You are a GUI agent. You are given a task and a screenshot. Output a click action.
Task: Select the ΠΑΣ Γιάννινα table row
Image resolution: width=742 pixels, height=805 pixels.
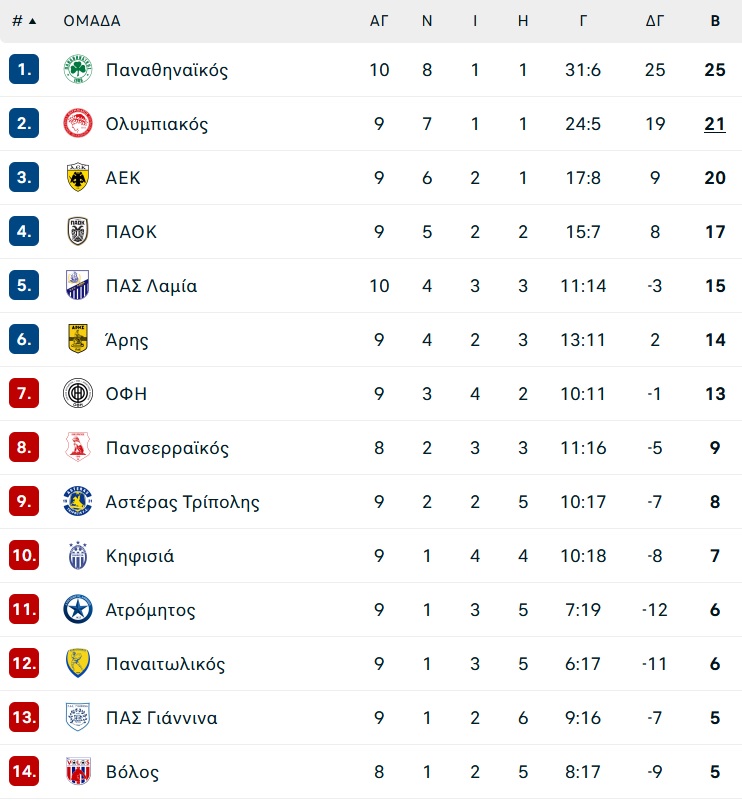(371, 717)
